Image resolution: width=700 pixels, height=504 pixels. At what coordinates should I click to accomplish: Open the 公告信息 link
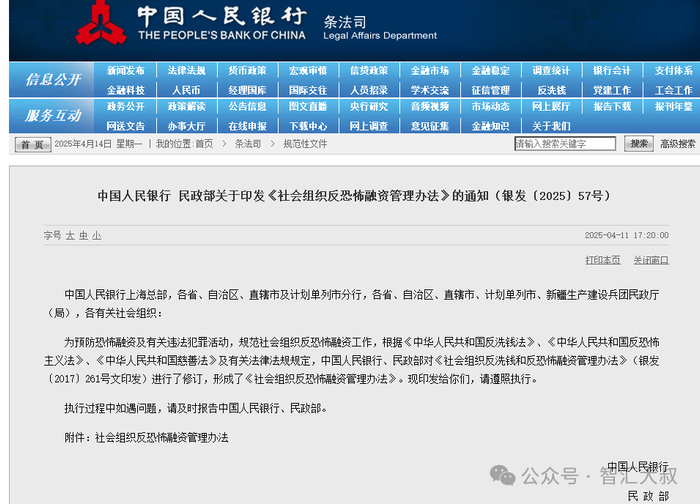[247, 107]
